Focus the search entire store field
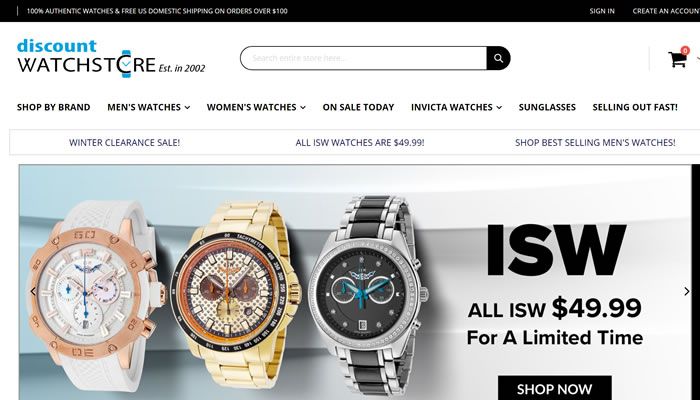Screen dimensions: 700x400 click(363, 58)
